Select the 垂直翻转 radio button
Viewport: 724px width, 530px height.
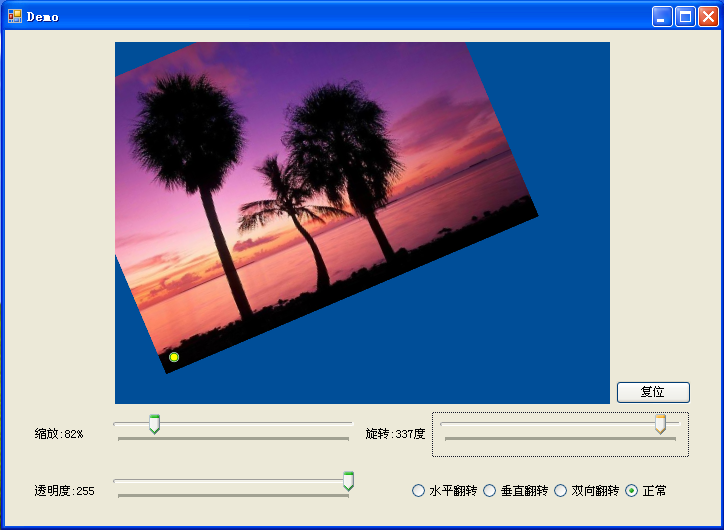[490, 491]
